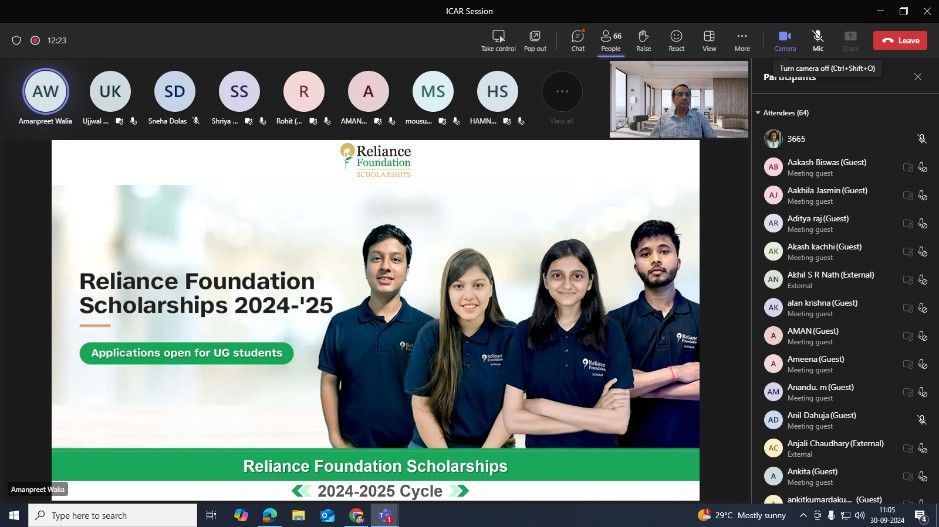Select AMAN's A avatar in the stage strip
The width and height of the screenshot is (939, 527).
368,92
